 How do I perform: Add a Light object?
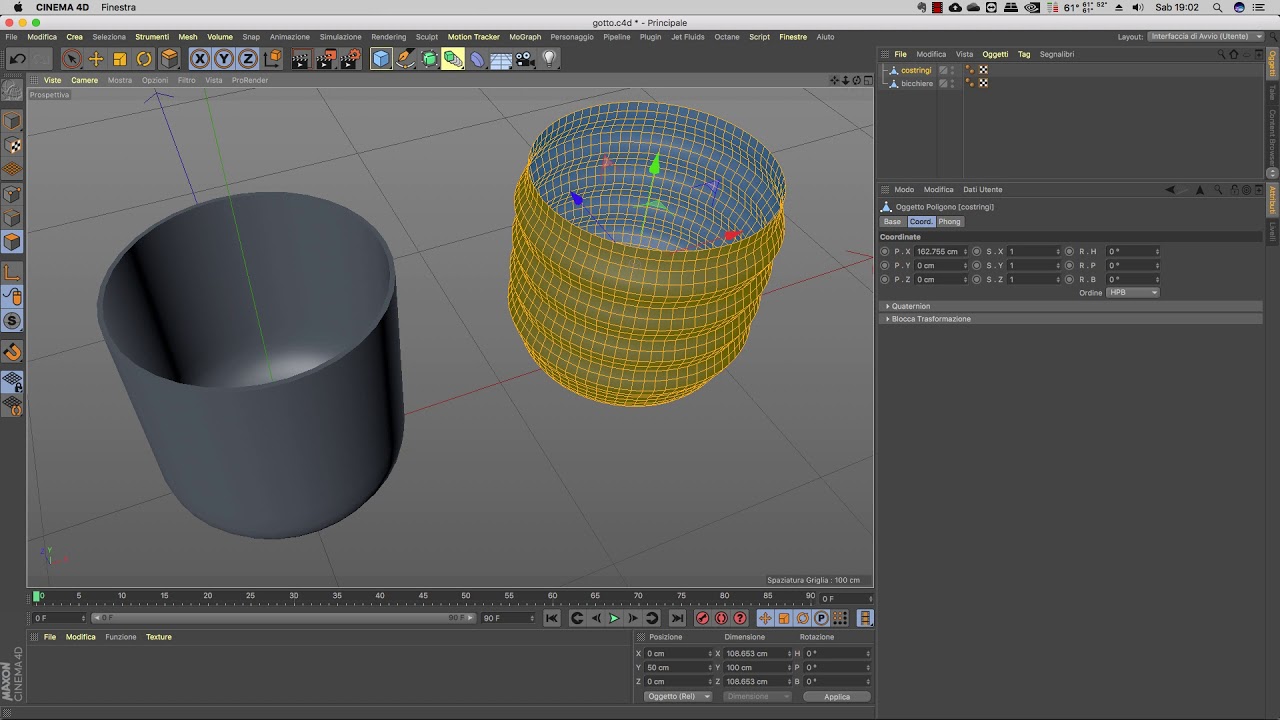(549, 59)
